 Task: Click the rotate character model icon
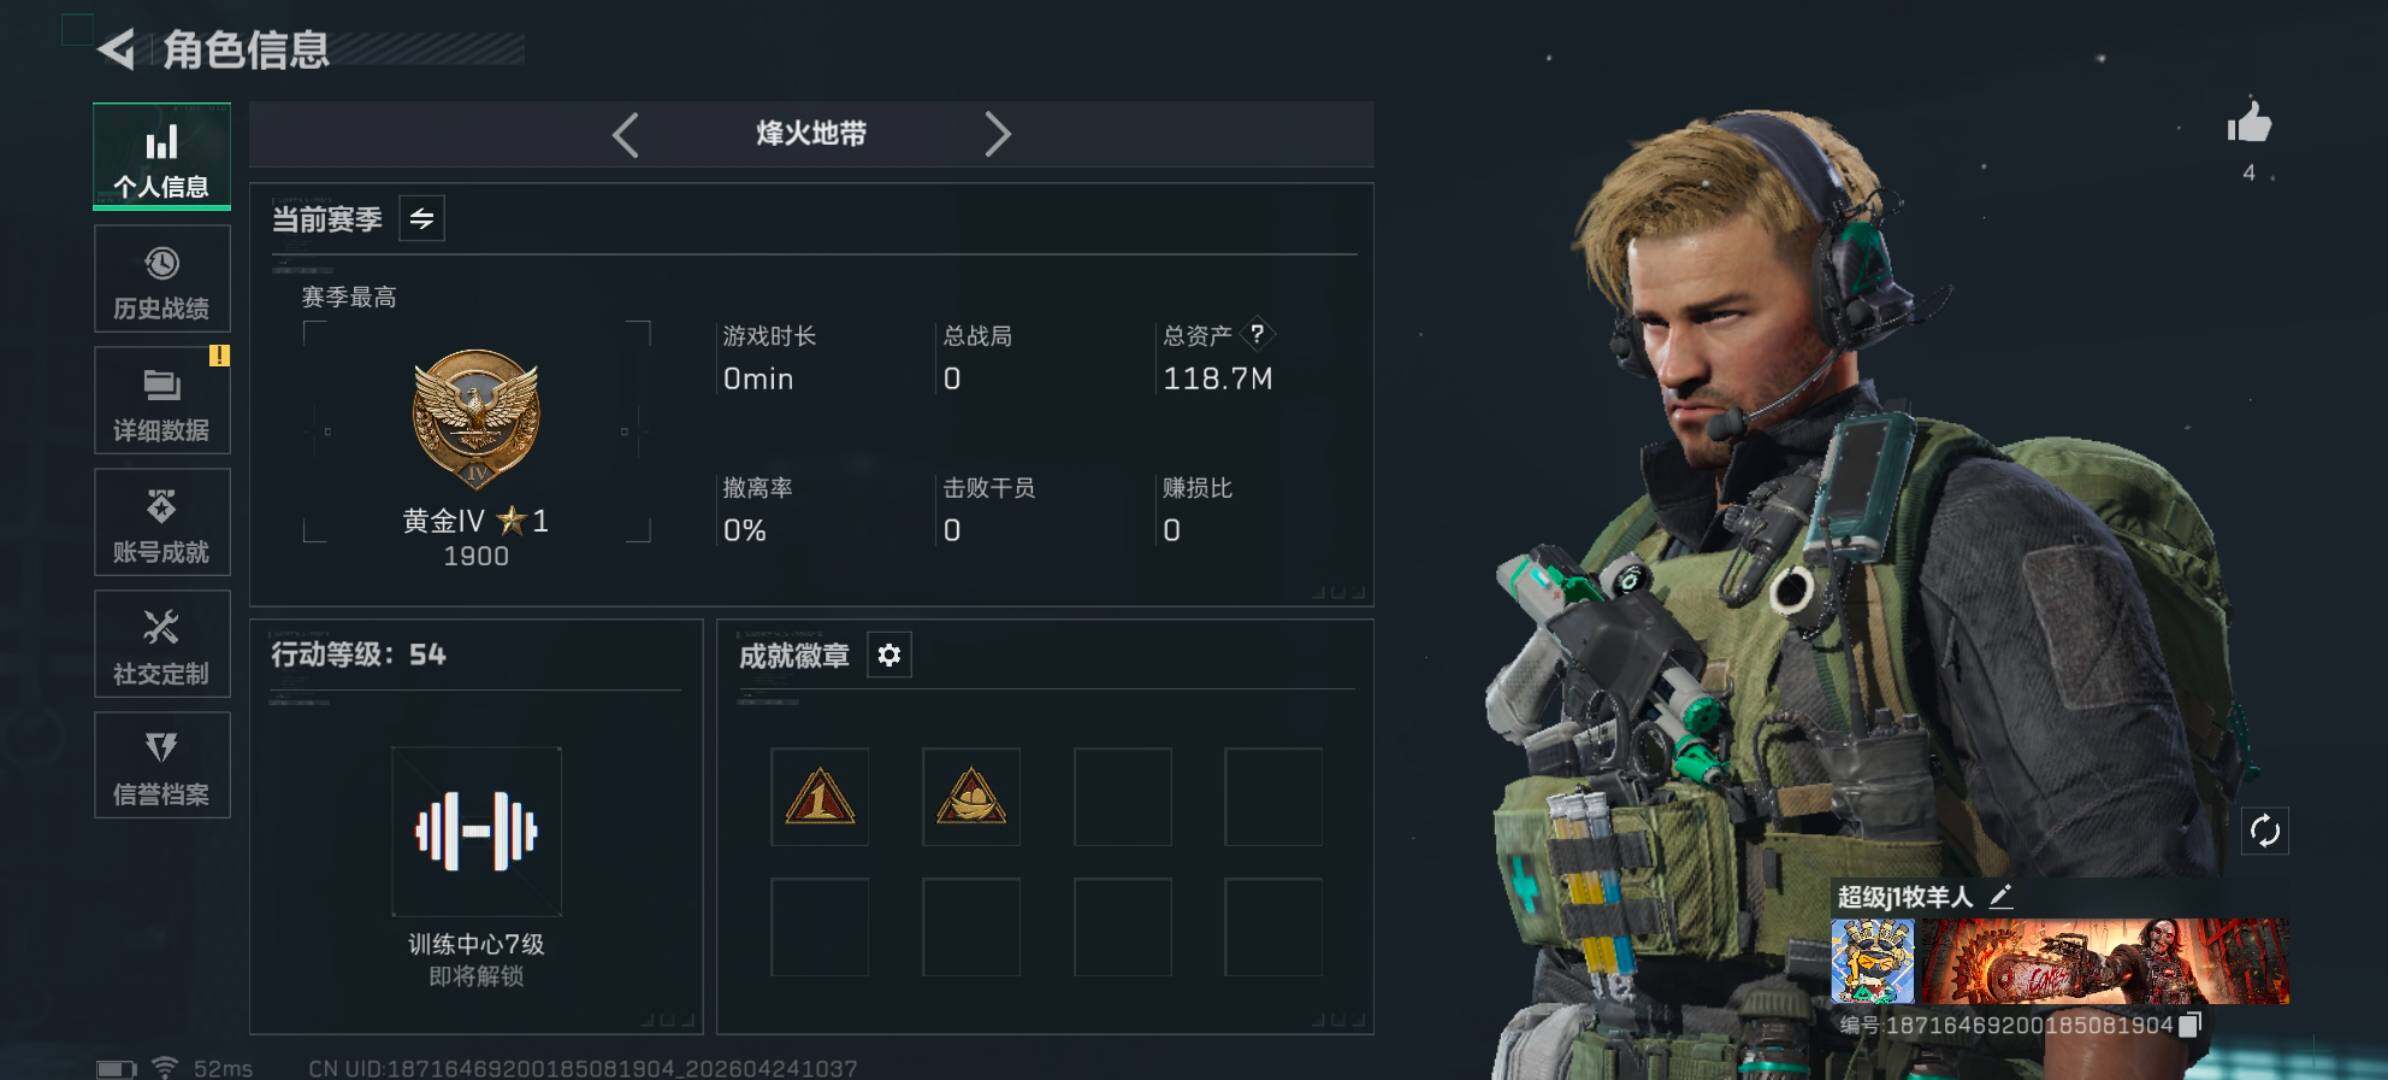(2264, 830)
